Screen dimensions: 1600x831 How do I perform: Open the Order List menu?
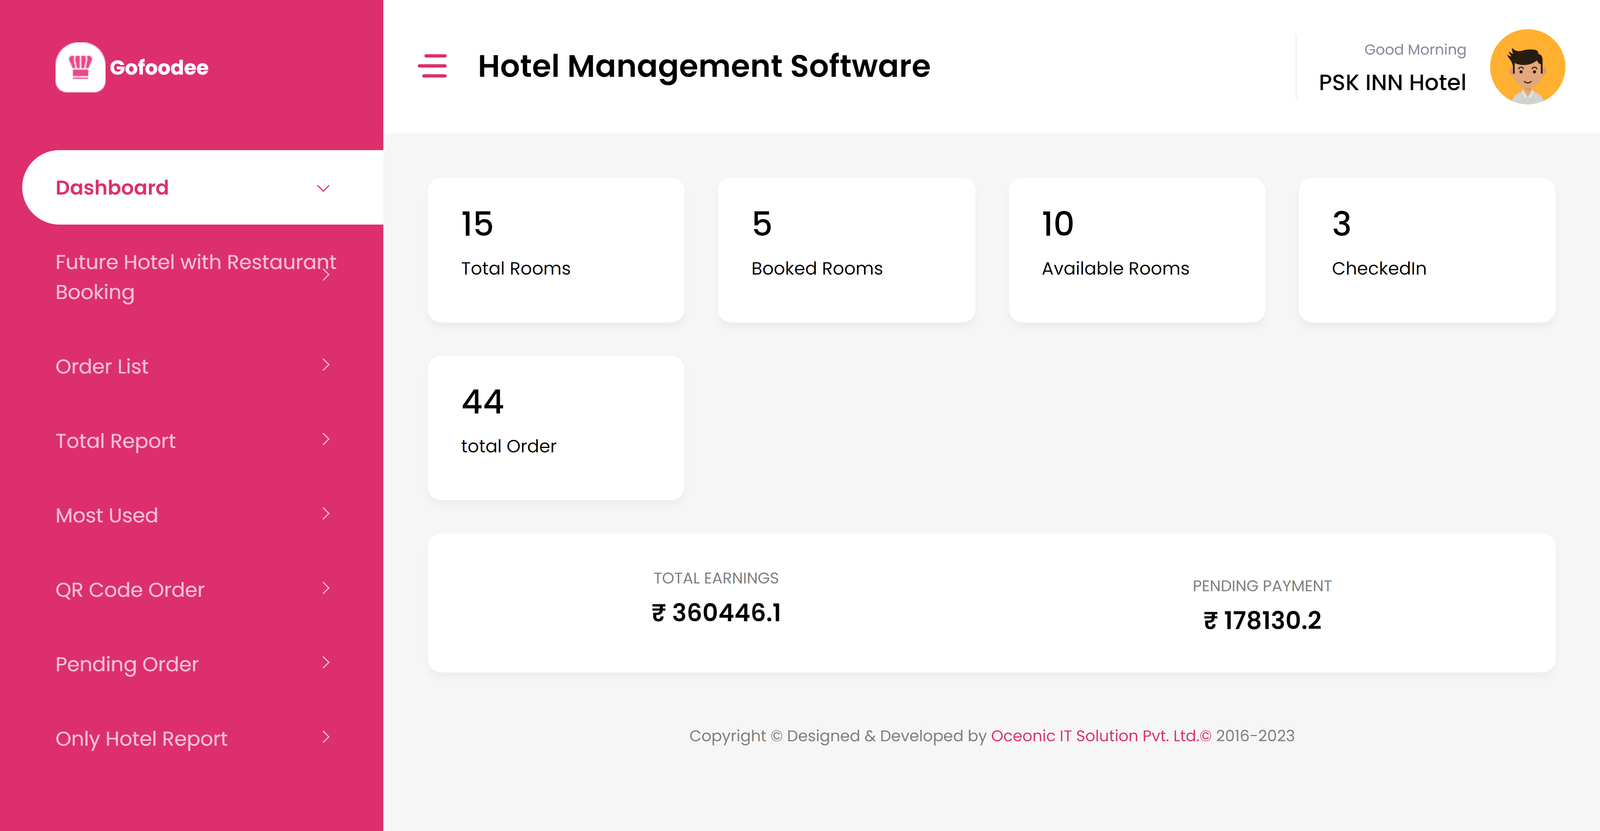coord(102,367)
